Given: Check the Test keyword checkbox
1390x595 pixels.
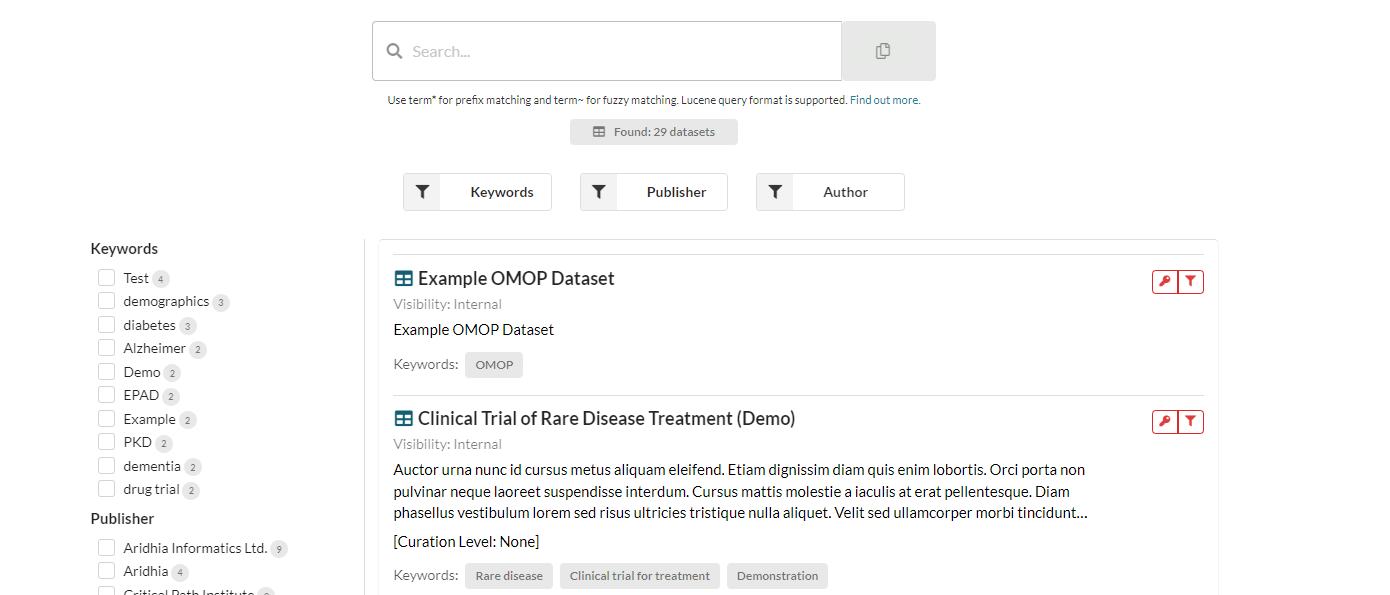Looking at the screenshot, I should tap(106, 278).
